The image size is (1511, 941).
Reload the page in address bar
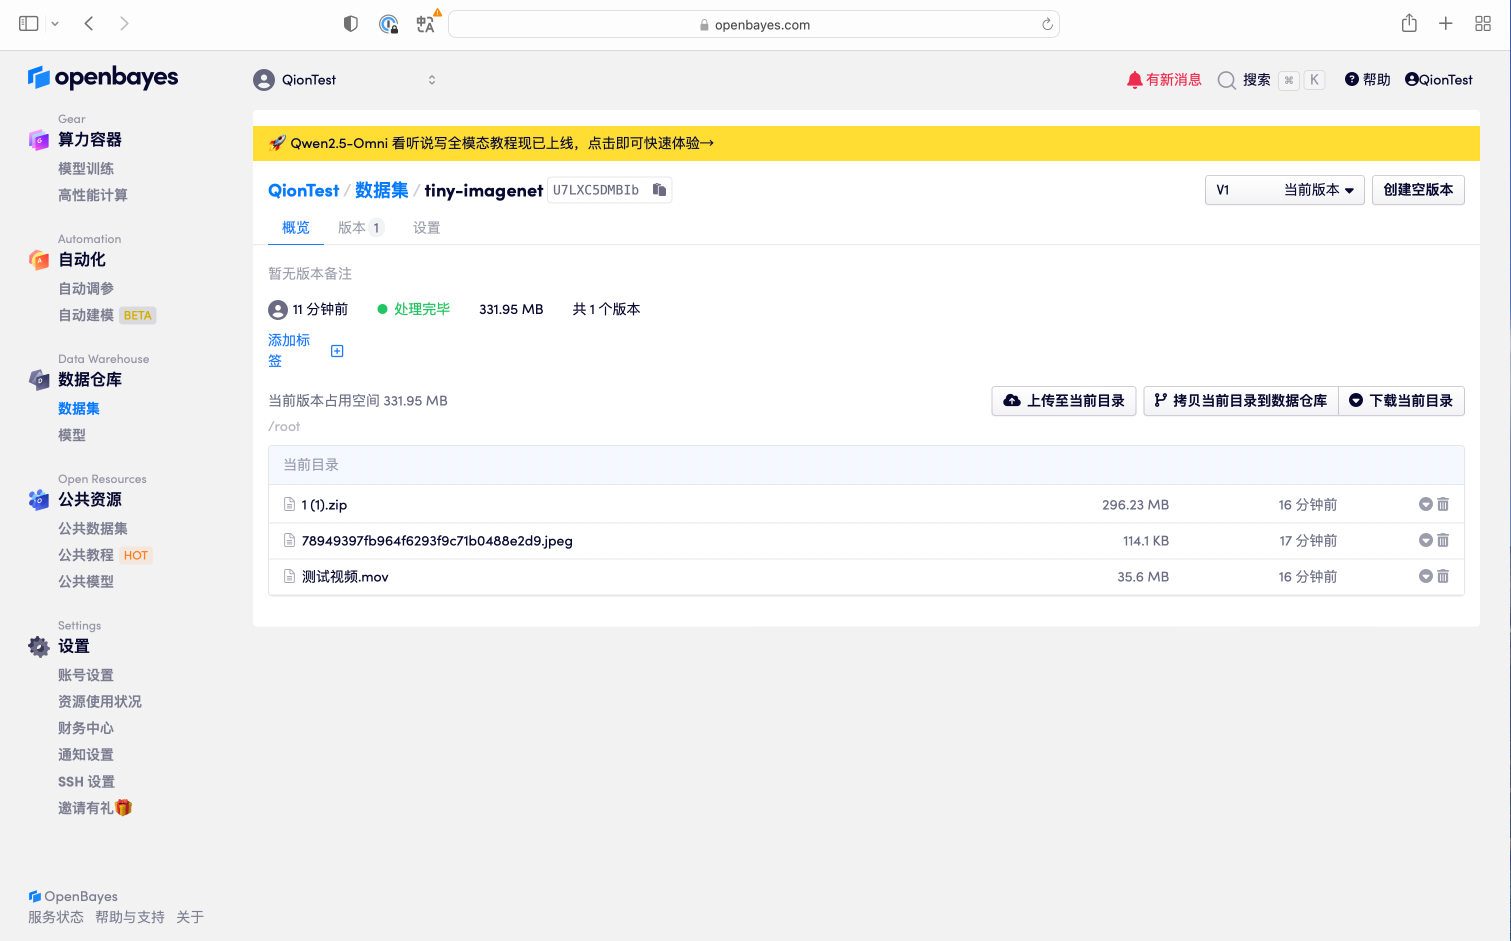coord(1047,25)
